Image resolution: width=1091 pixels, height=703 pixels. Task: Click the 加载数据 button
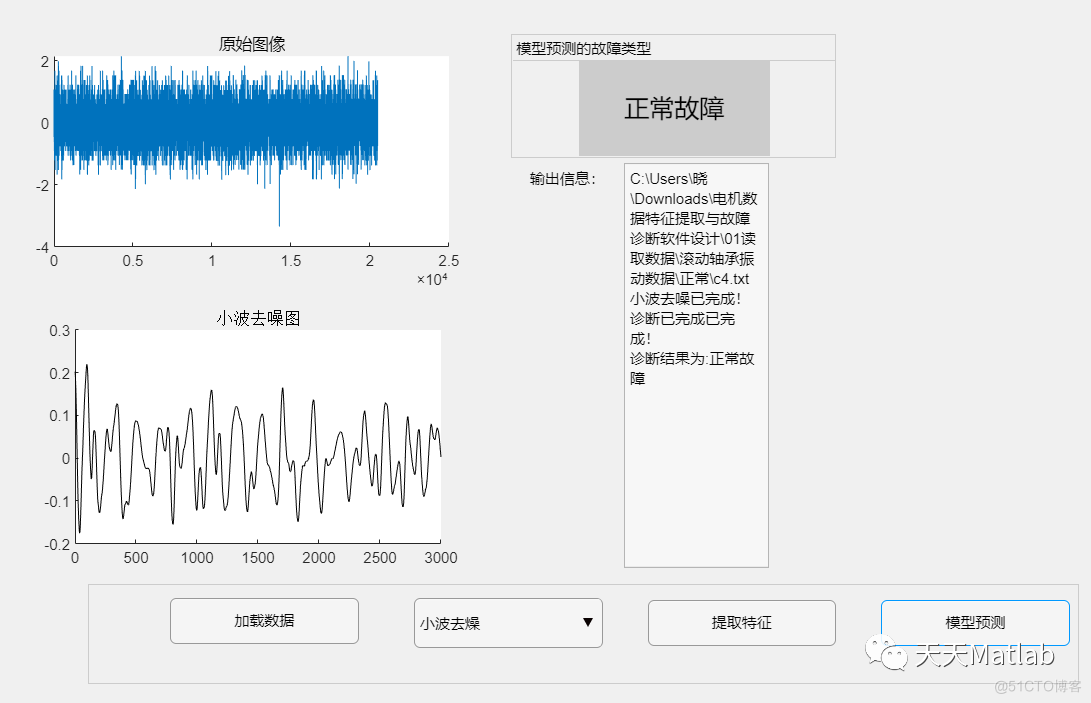click(264, 621)
